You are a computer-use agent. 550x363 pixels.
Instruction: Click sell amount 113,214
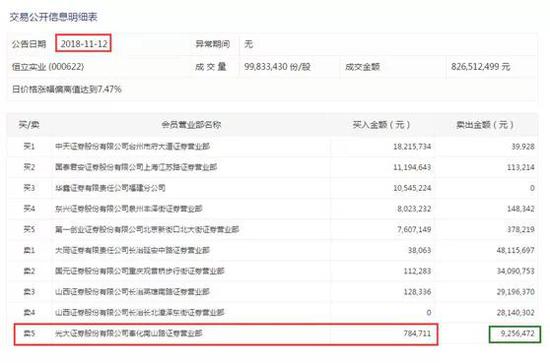coord(521,167)
